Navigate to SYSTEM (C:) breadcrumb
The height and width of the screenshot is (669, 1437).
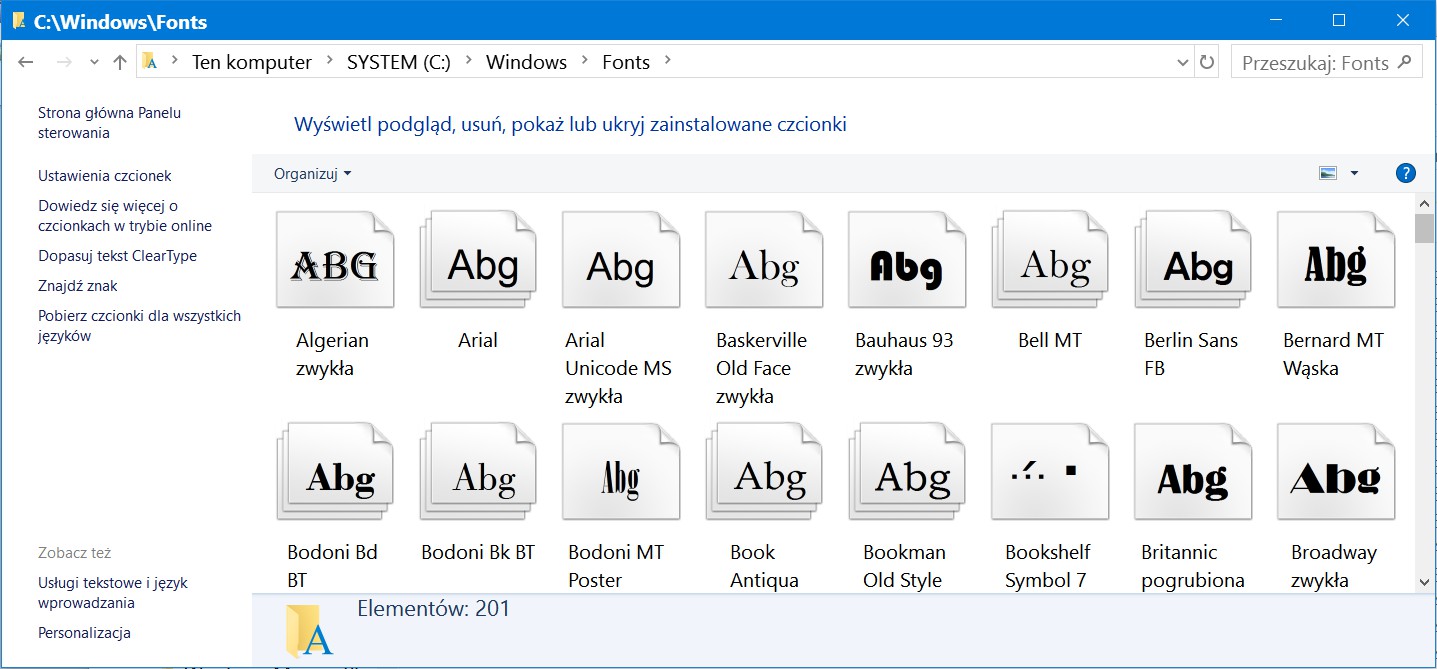399,62
